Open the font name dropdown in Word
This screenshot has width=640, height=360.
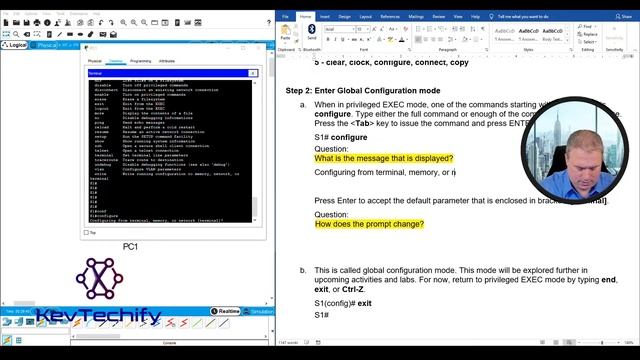353,29
